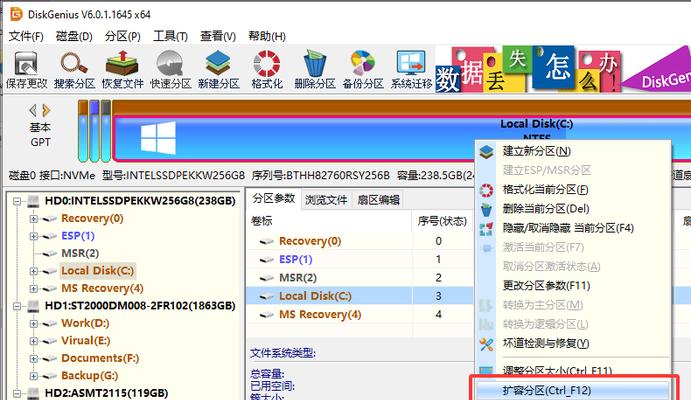Screen dimensions: 691x400
Task: Open the 工具(T) menu
Action: click(170, 36)
